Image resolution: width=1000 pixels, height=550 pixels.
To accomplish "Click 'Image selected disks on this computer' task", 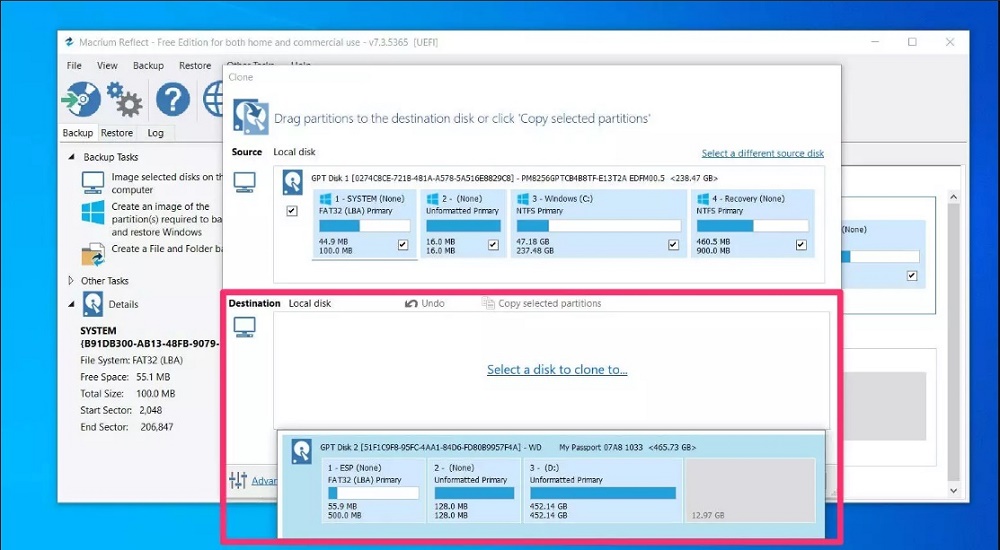I will (167, 183).
